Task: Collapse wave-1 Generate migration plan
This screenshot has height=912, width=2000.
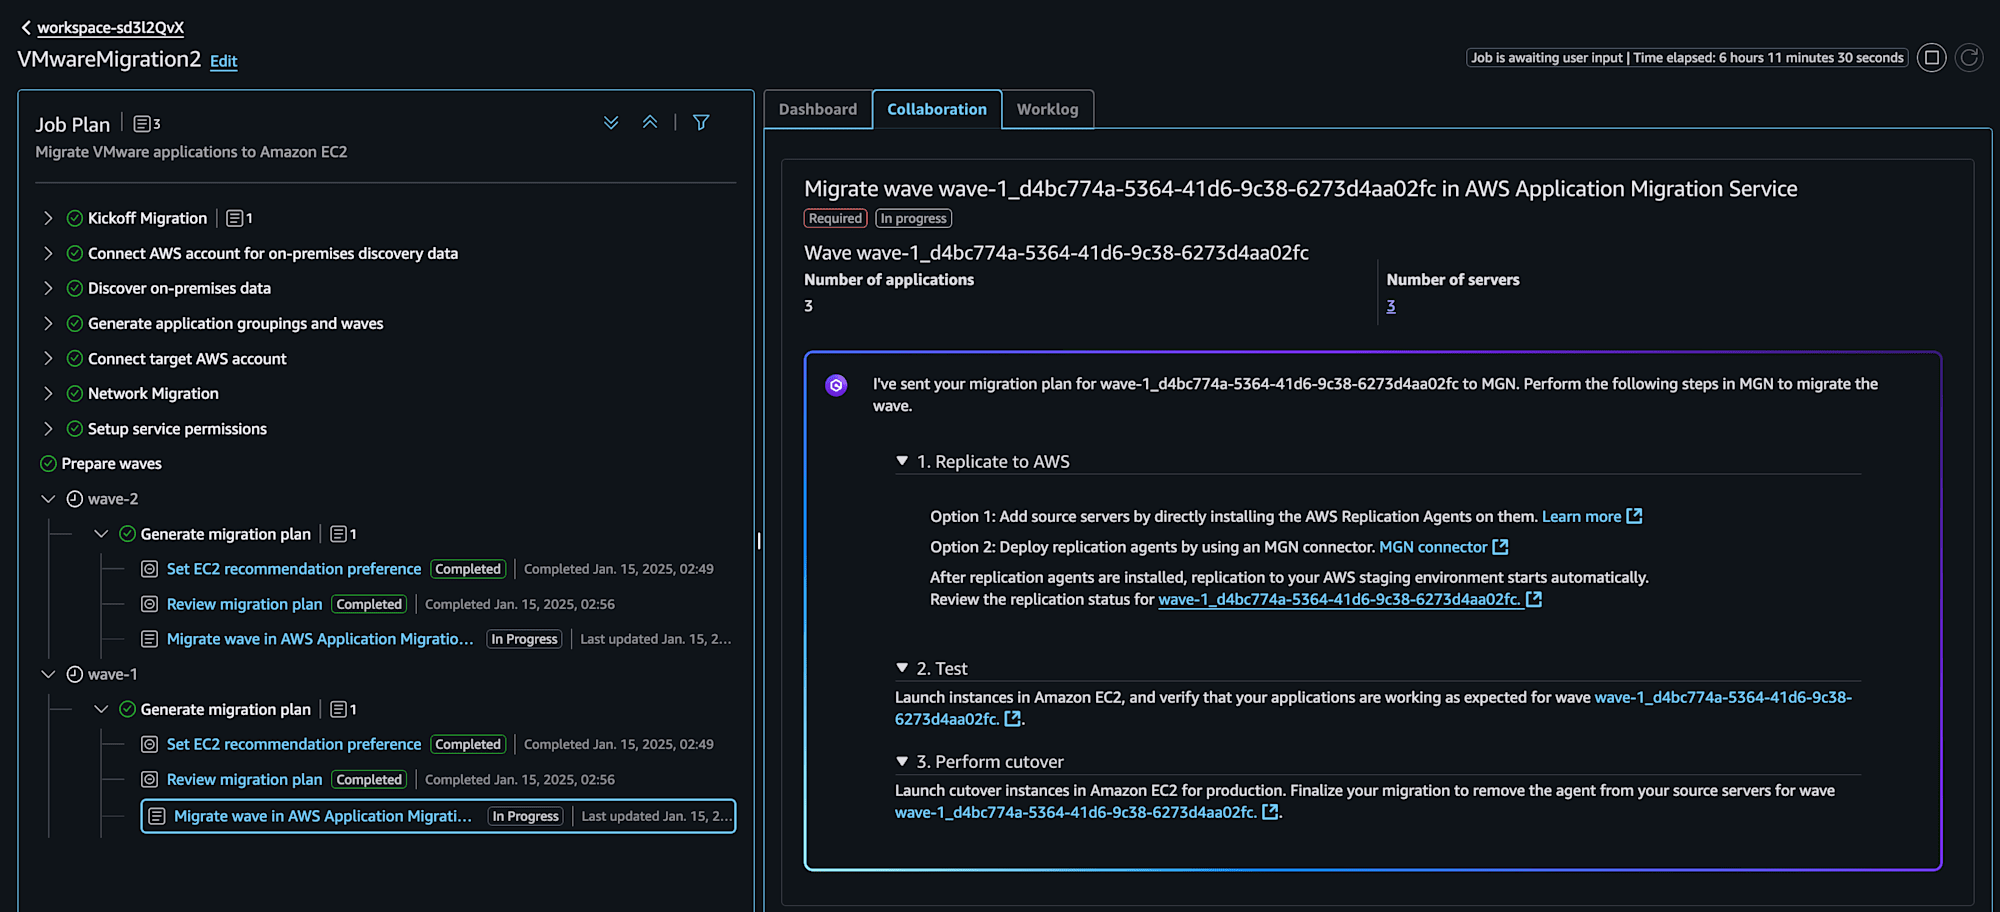Action: 101,709
